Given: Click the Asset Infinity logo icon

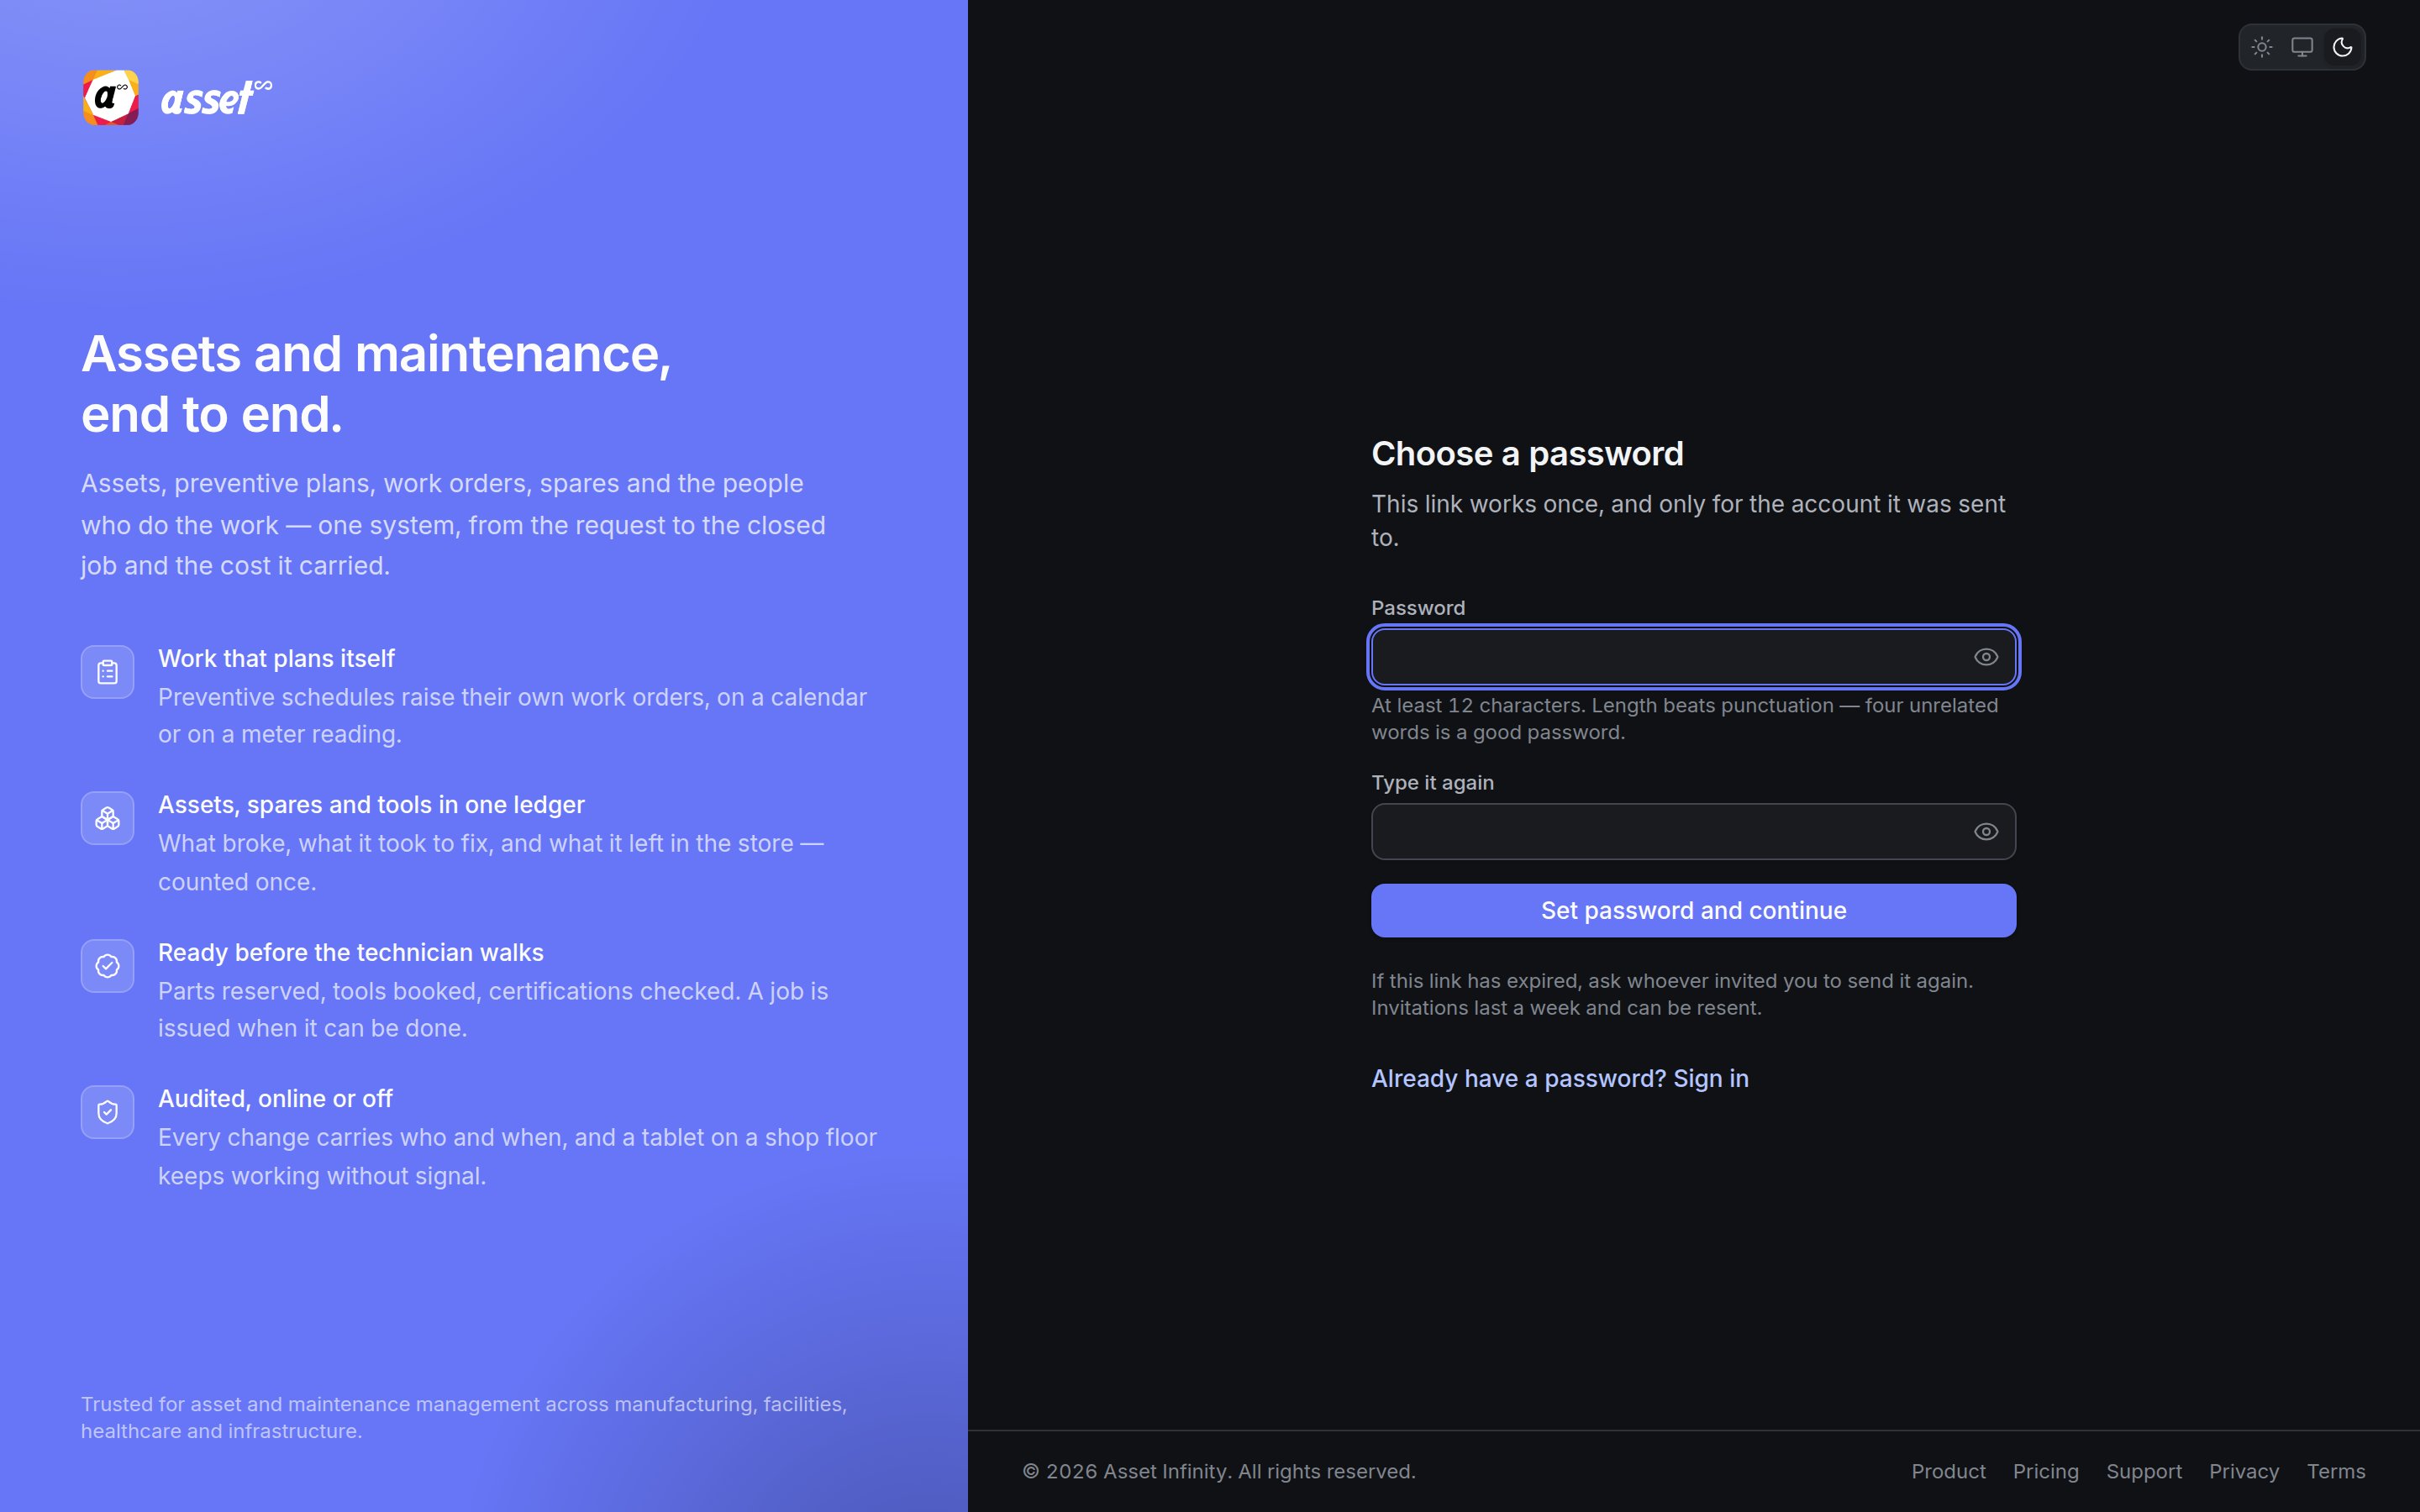Looking at the screenshot, I should [110, 98].
